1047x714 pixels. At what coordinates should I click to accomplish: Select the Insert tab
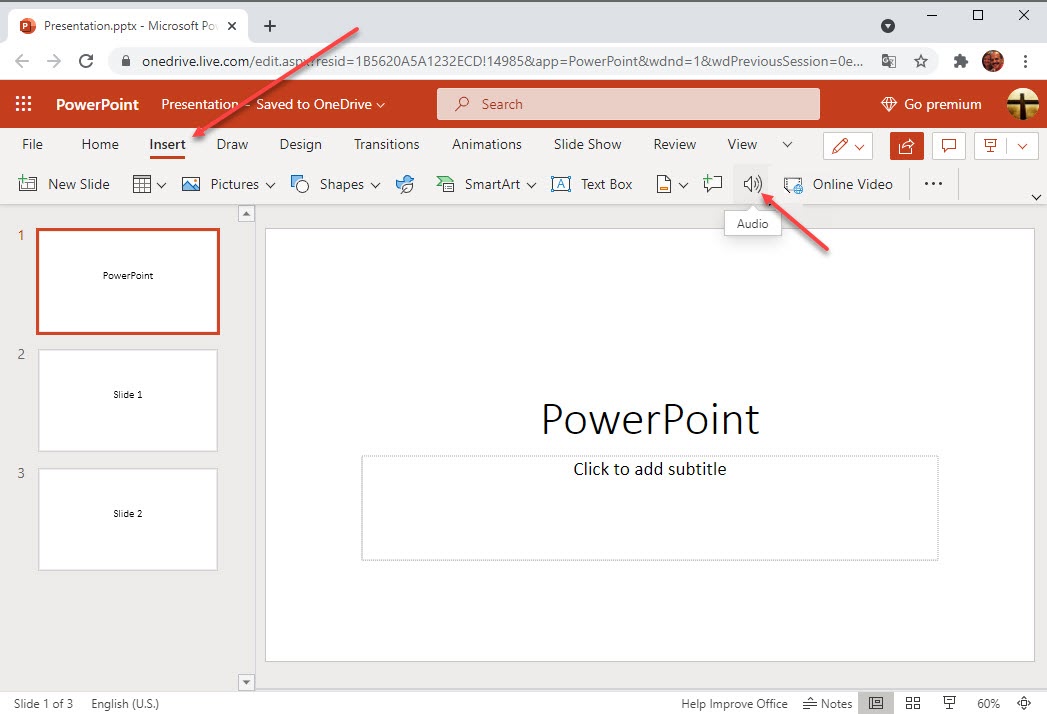167,144
